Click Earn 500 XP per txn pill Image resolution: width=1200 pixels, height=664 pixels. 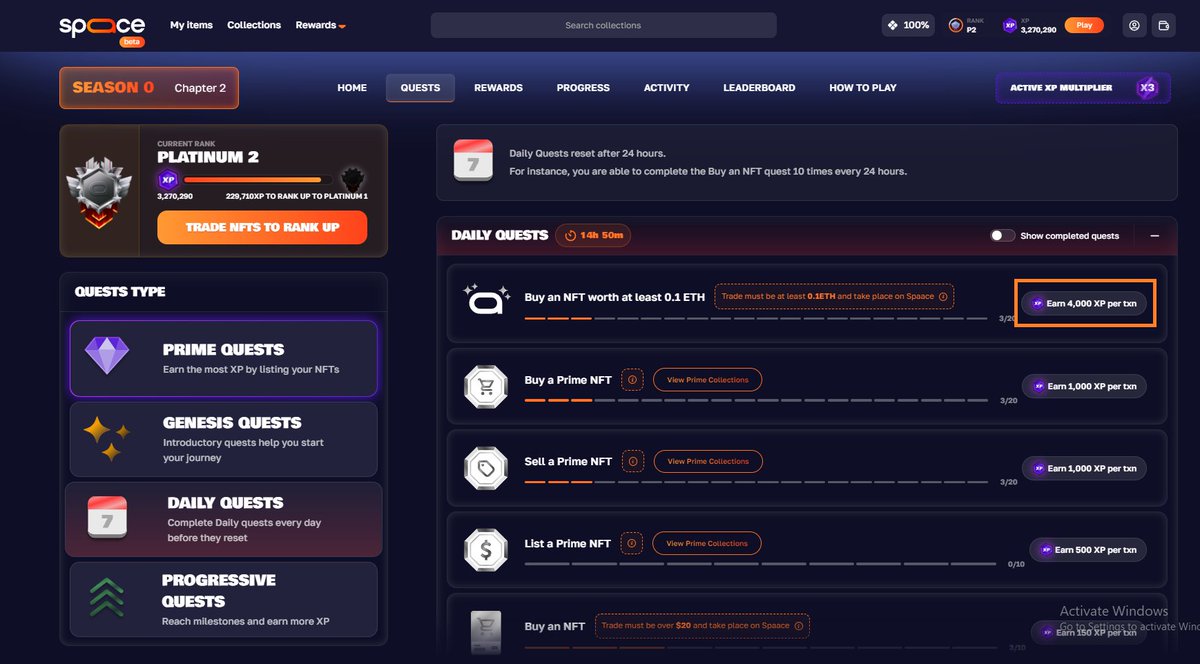point(1088,550)
